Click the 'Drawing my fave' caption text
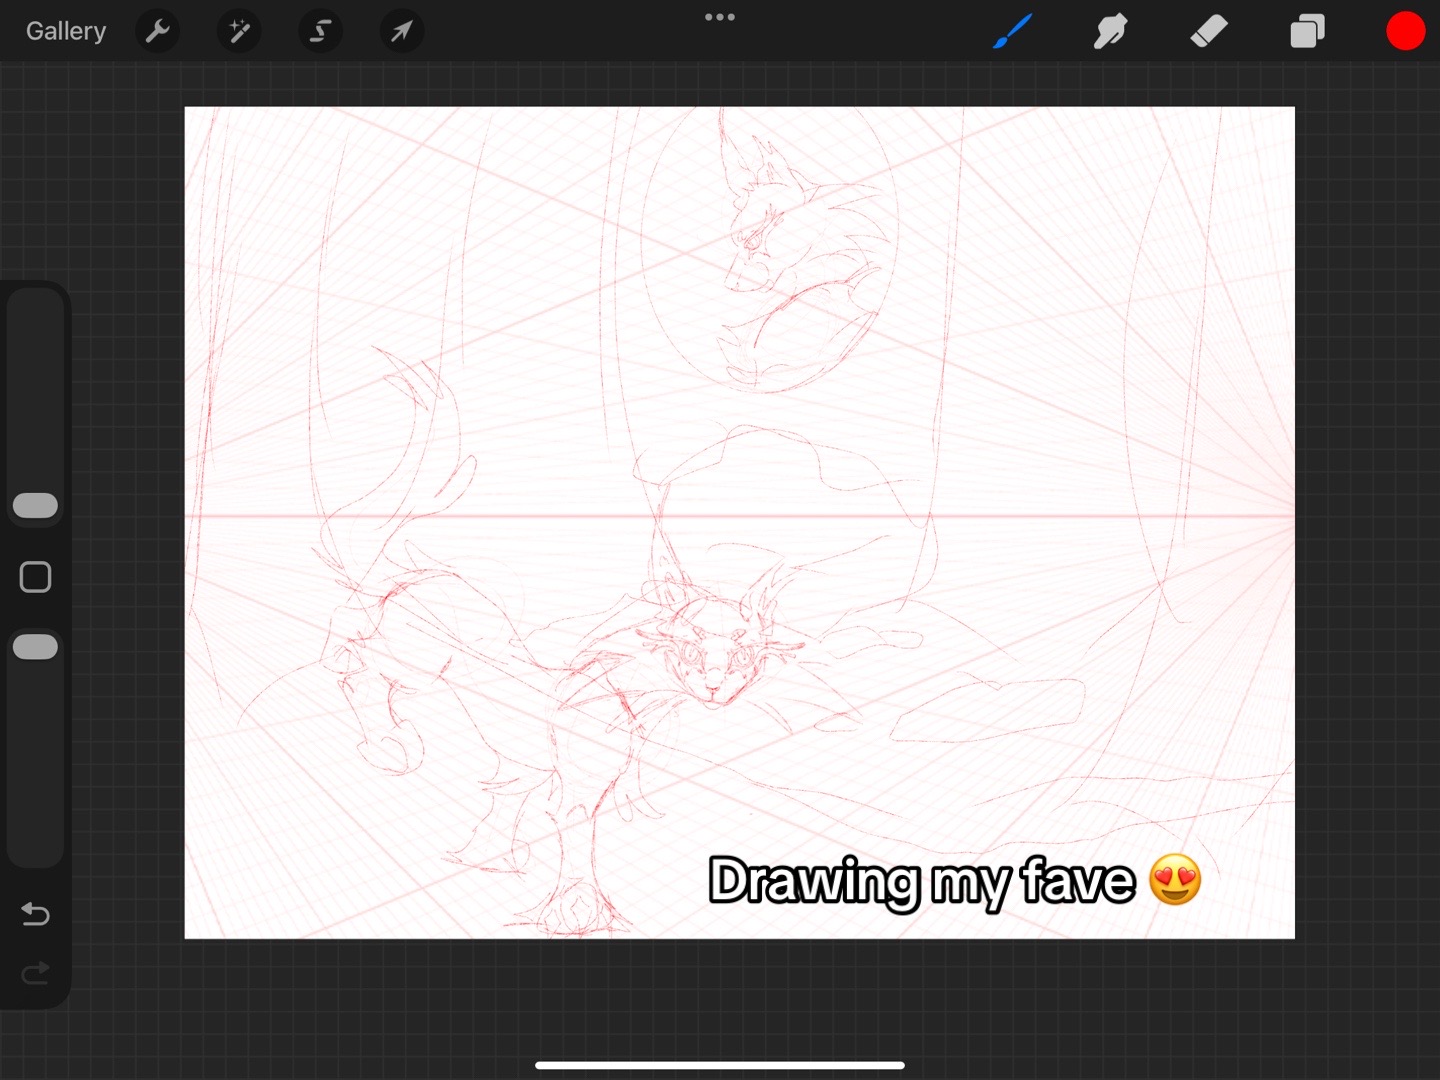This screenshot has width=1440, height=1080. click(922, 882)
